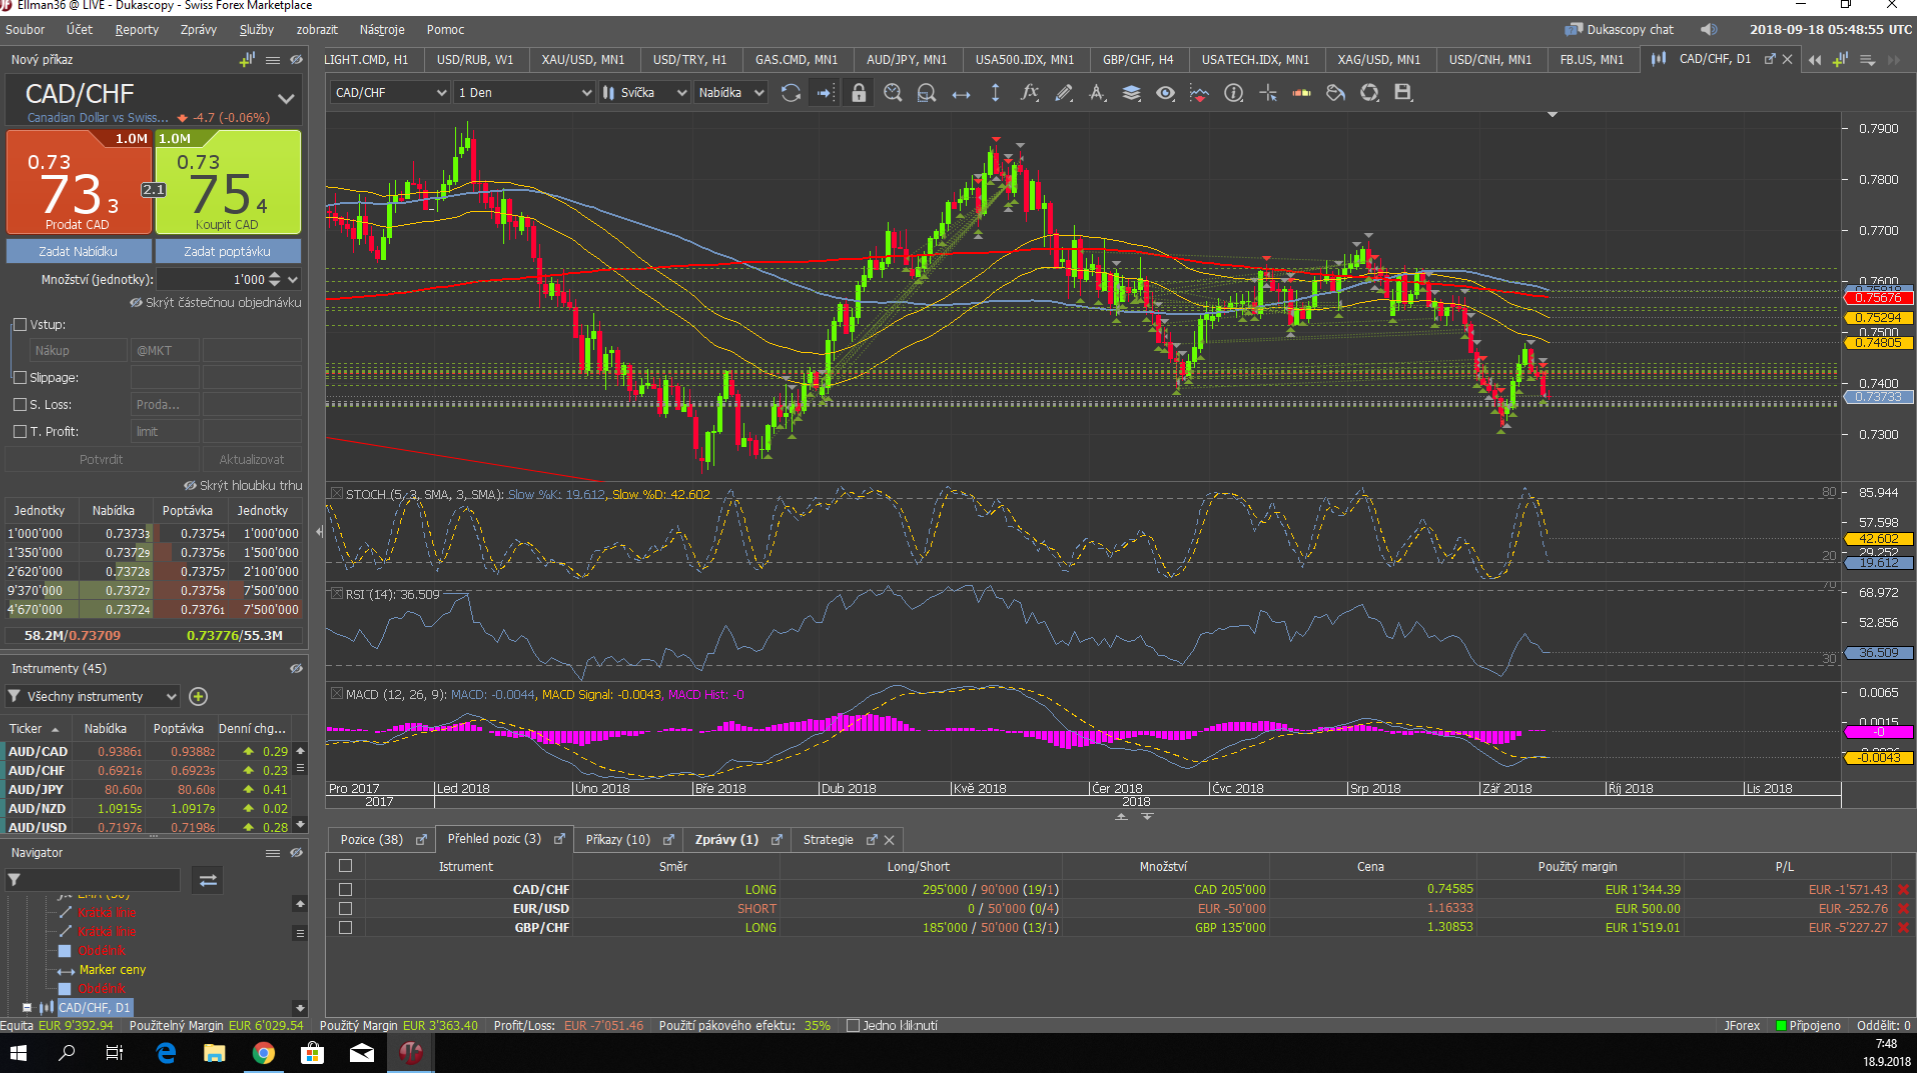The width and height of the screenshot is (1917, 1073).
Task: Switch to the XAU/USD, MN1 chart tab
Action: (x=583, y=60)
